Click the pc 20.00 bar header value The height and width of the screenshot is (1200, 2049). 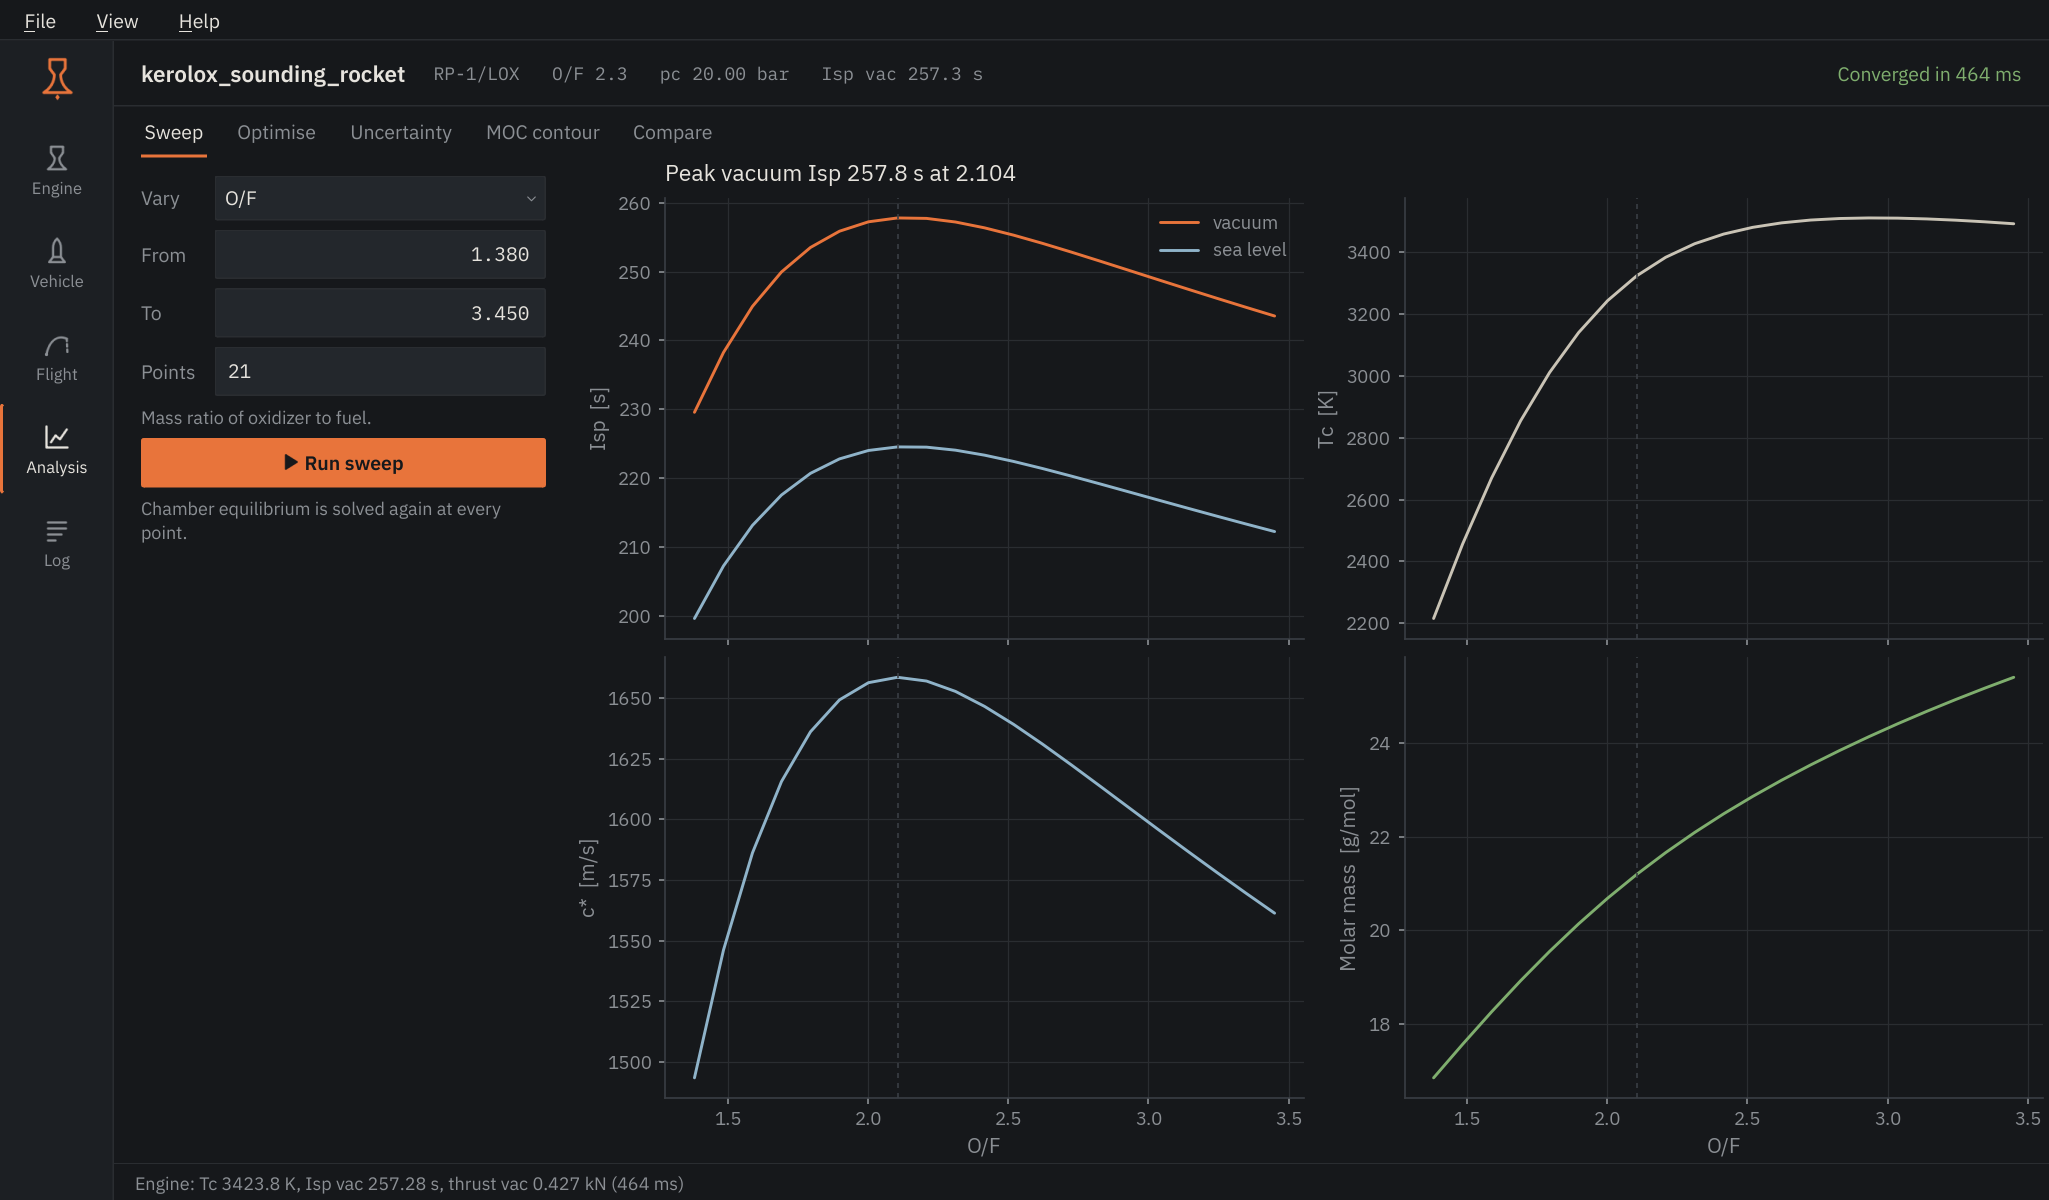click(x=724, y=74)
